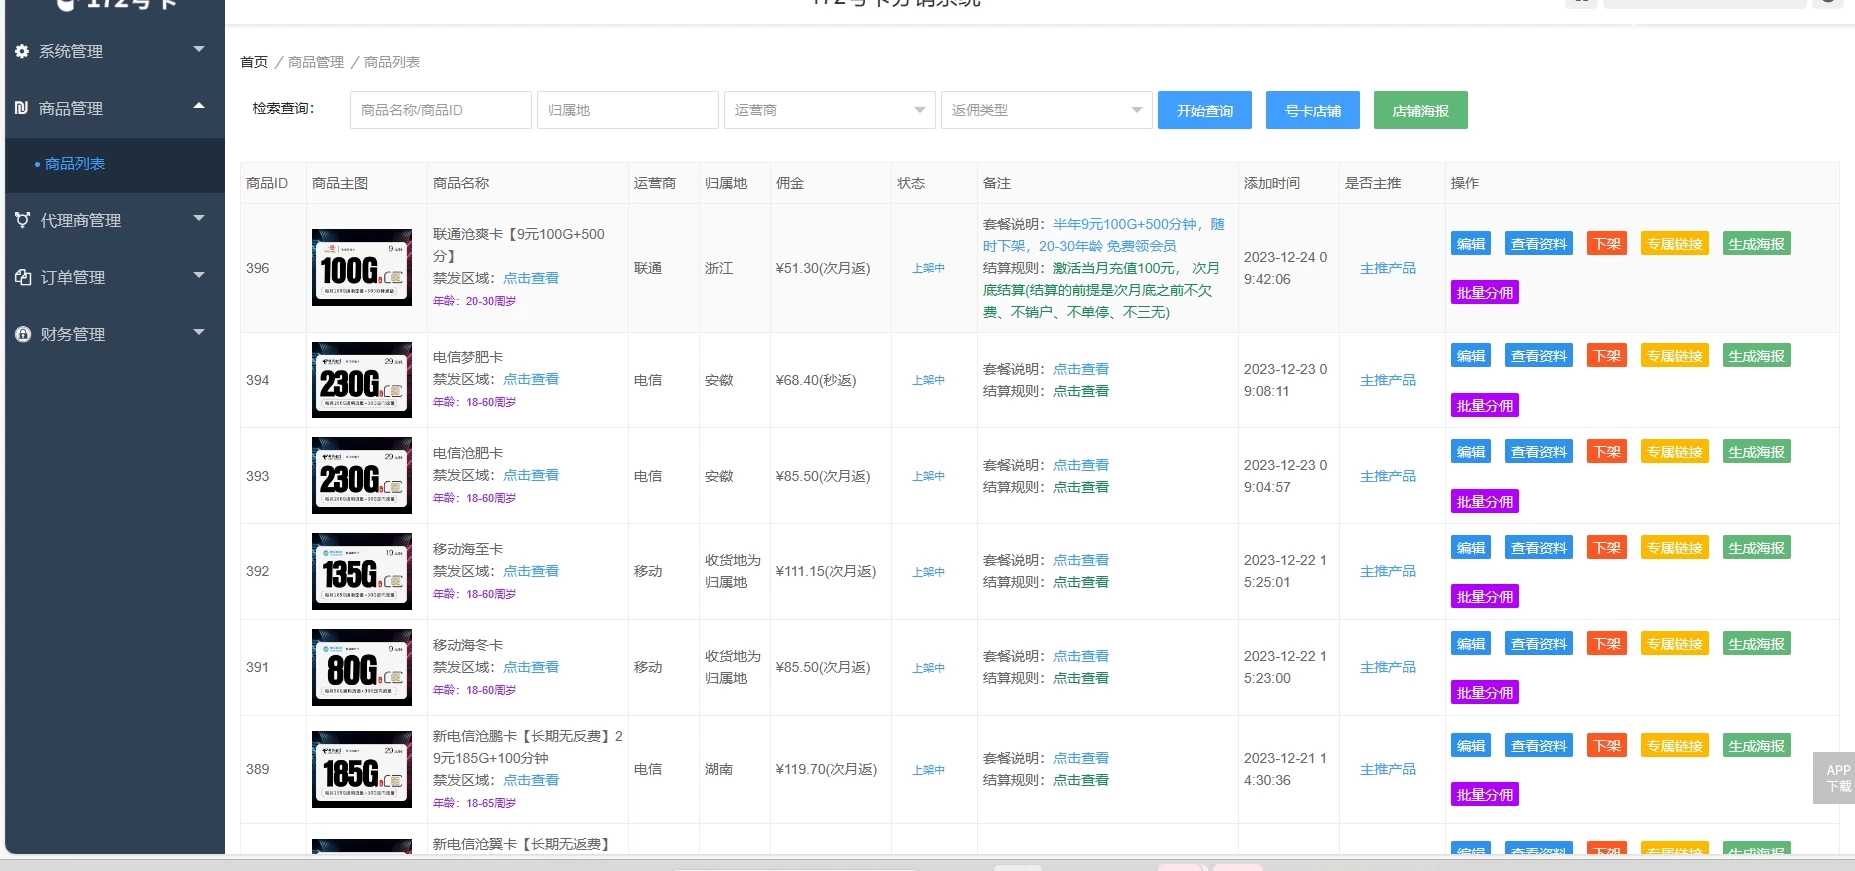Click 商品管理 in the breadcrumb
1855x871 pixels.
pos(316,62)
